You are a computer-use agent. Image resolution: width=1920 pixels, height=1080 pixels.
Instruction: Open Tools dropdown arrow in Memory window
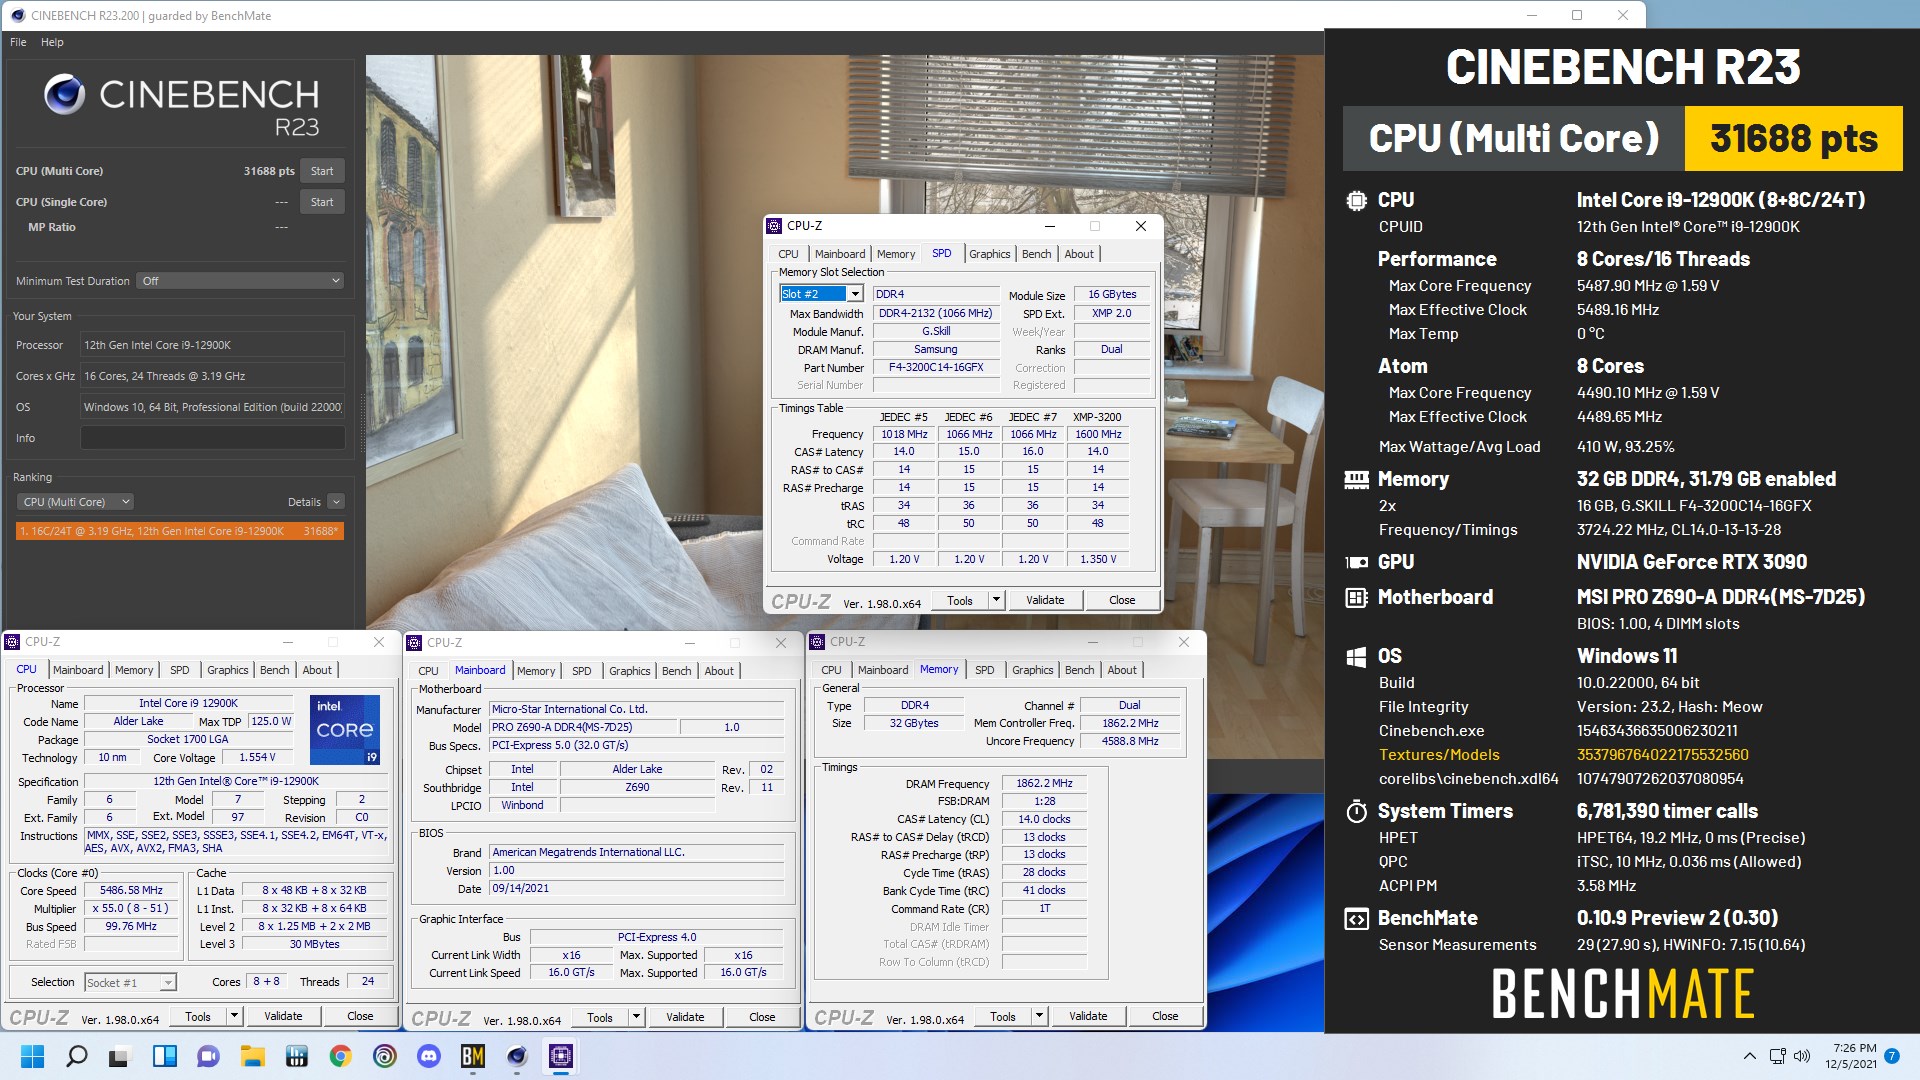click(x=1039, y=1016)
